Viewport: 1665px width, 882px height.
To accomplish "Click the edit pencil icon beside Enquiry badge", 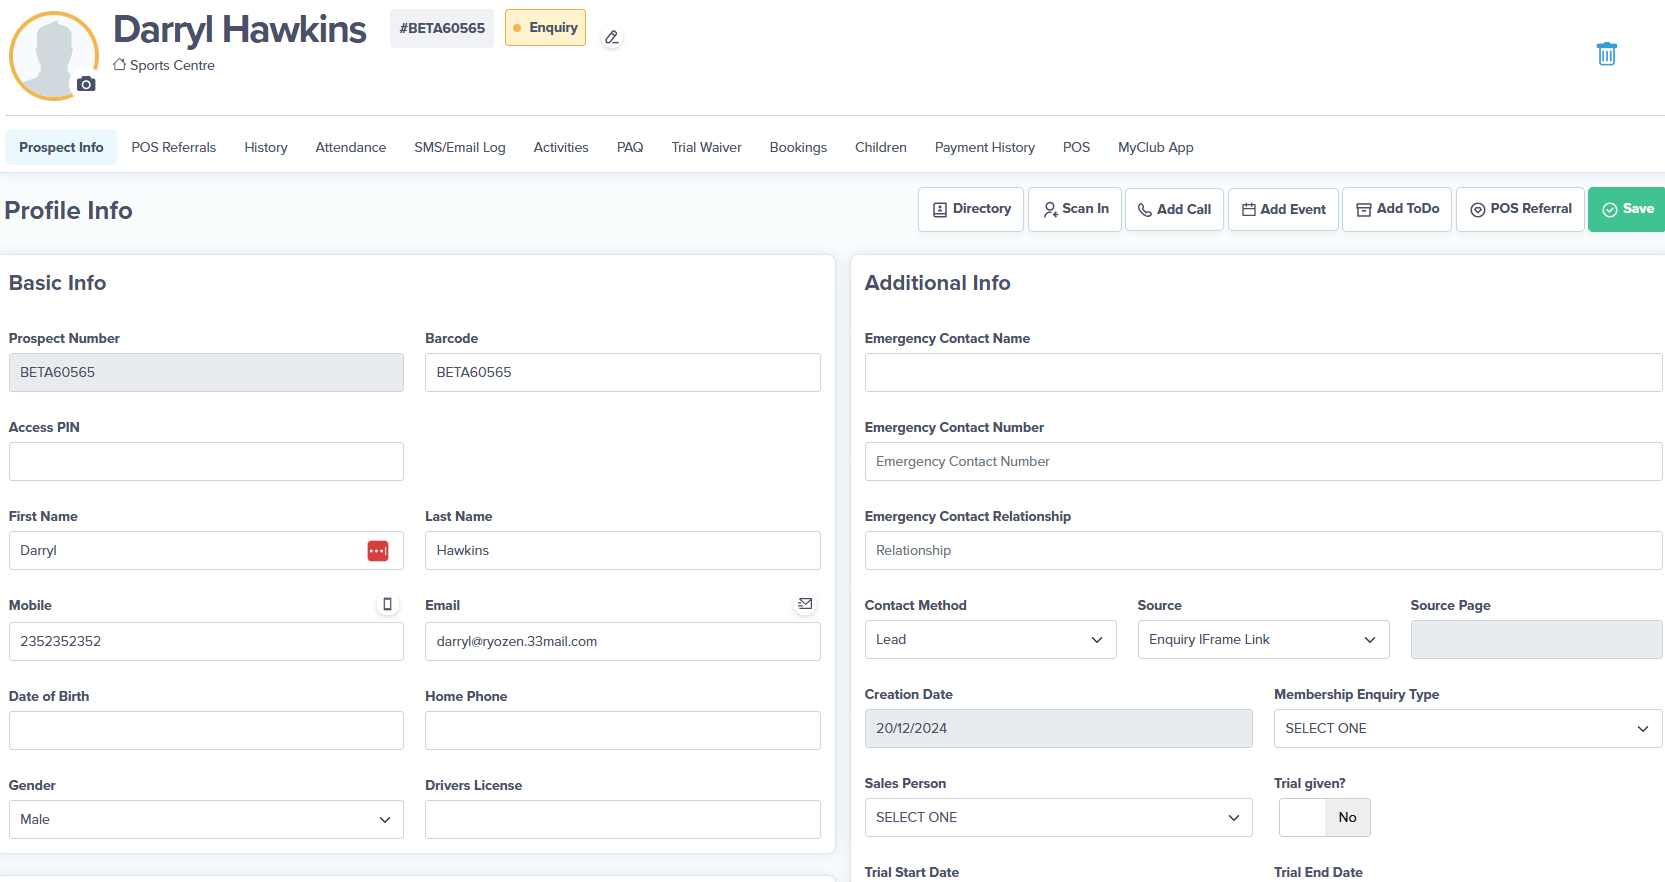I will point(612,38).
